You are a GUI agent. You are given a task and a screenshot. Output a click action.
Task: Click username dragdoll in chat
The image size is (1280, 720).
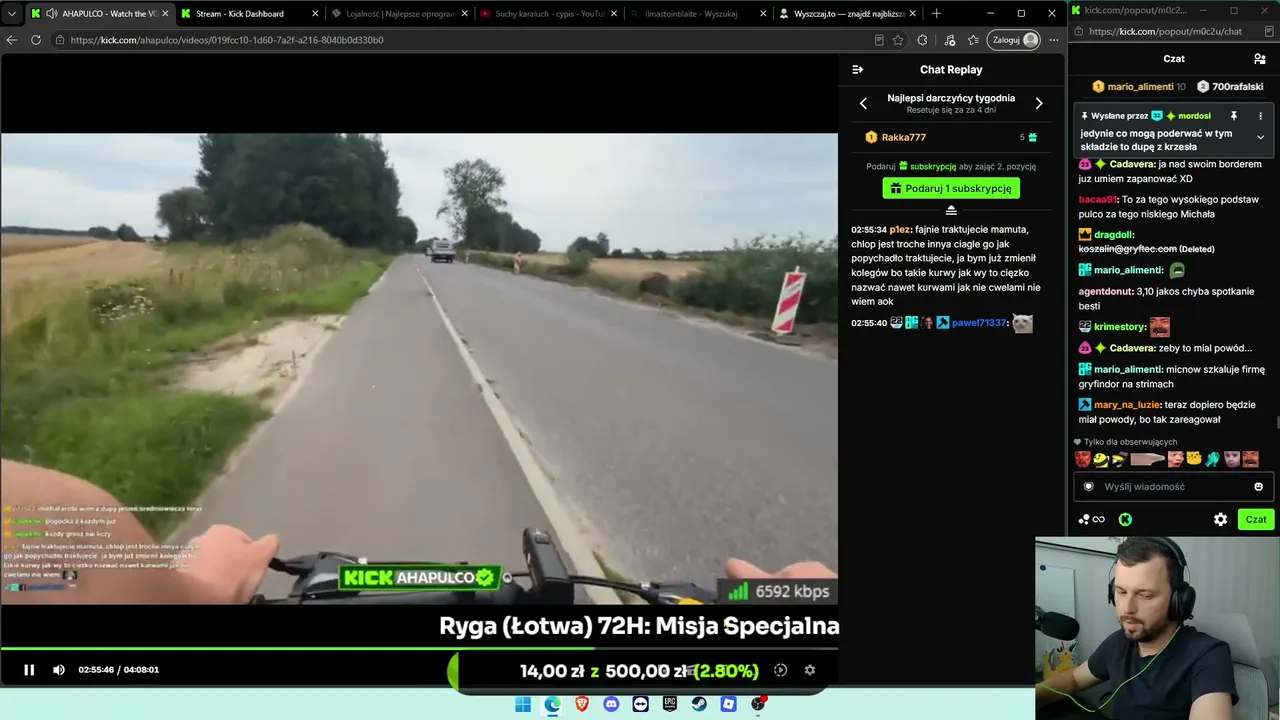pyautogui.click(x=1113, y=235)
